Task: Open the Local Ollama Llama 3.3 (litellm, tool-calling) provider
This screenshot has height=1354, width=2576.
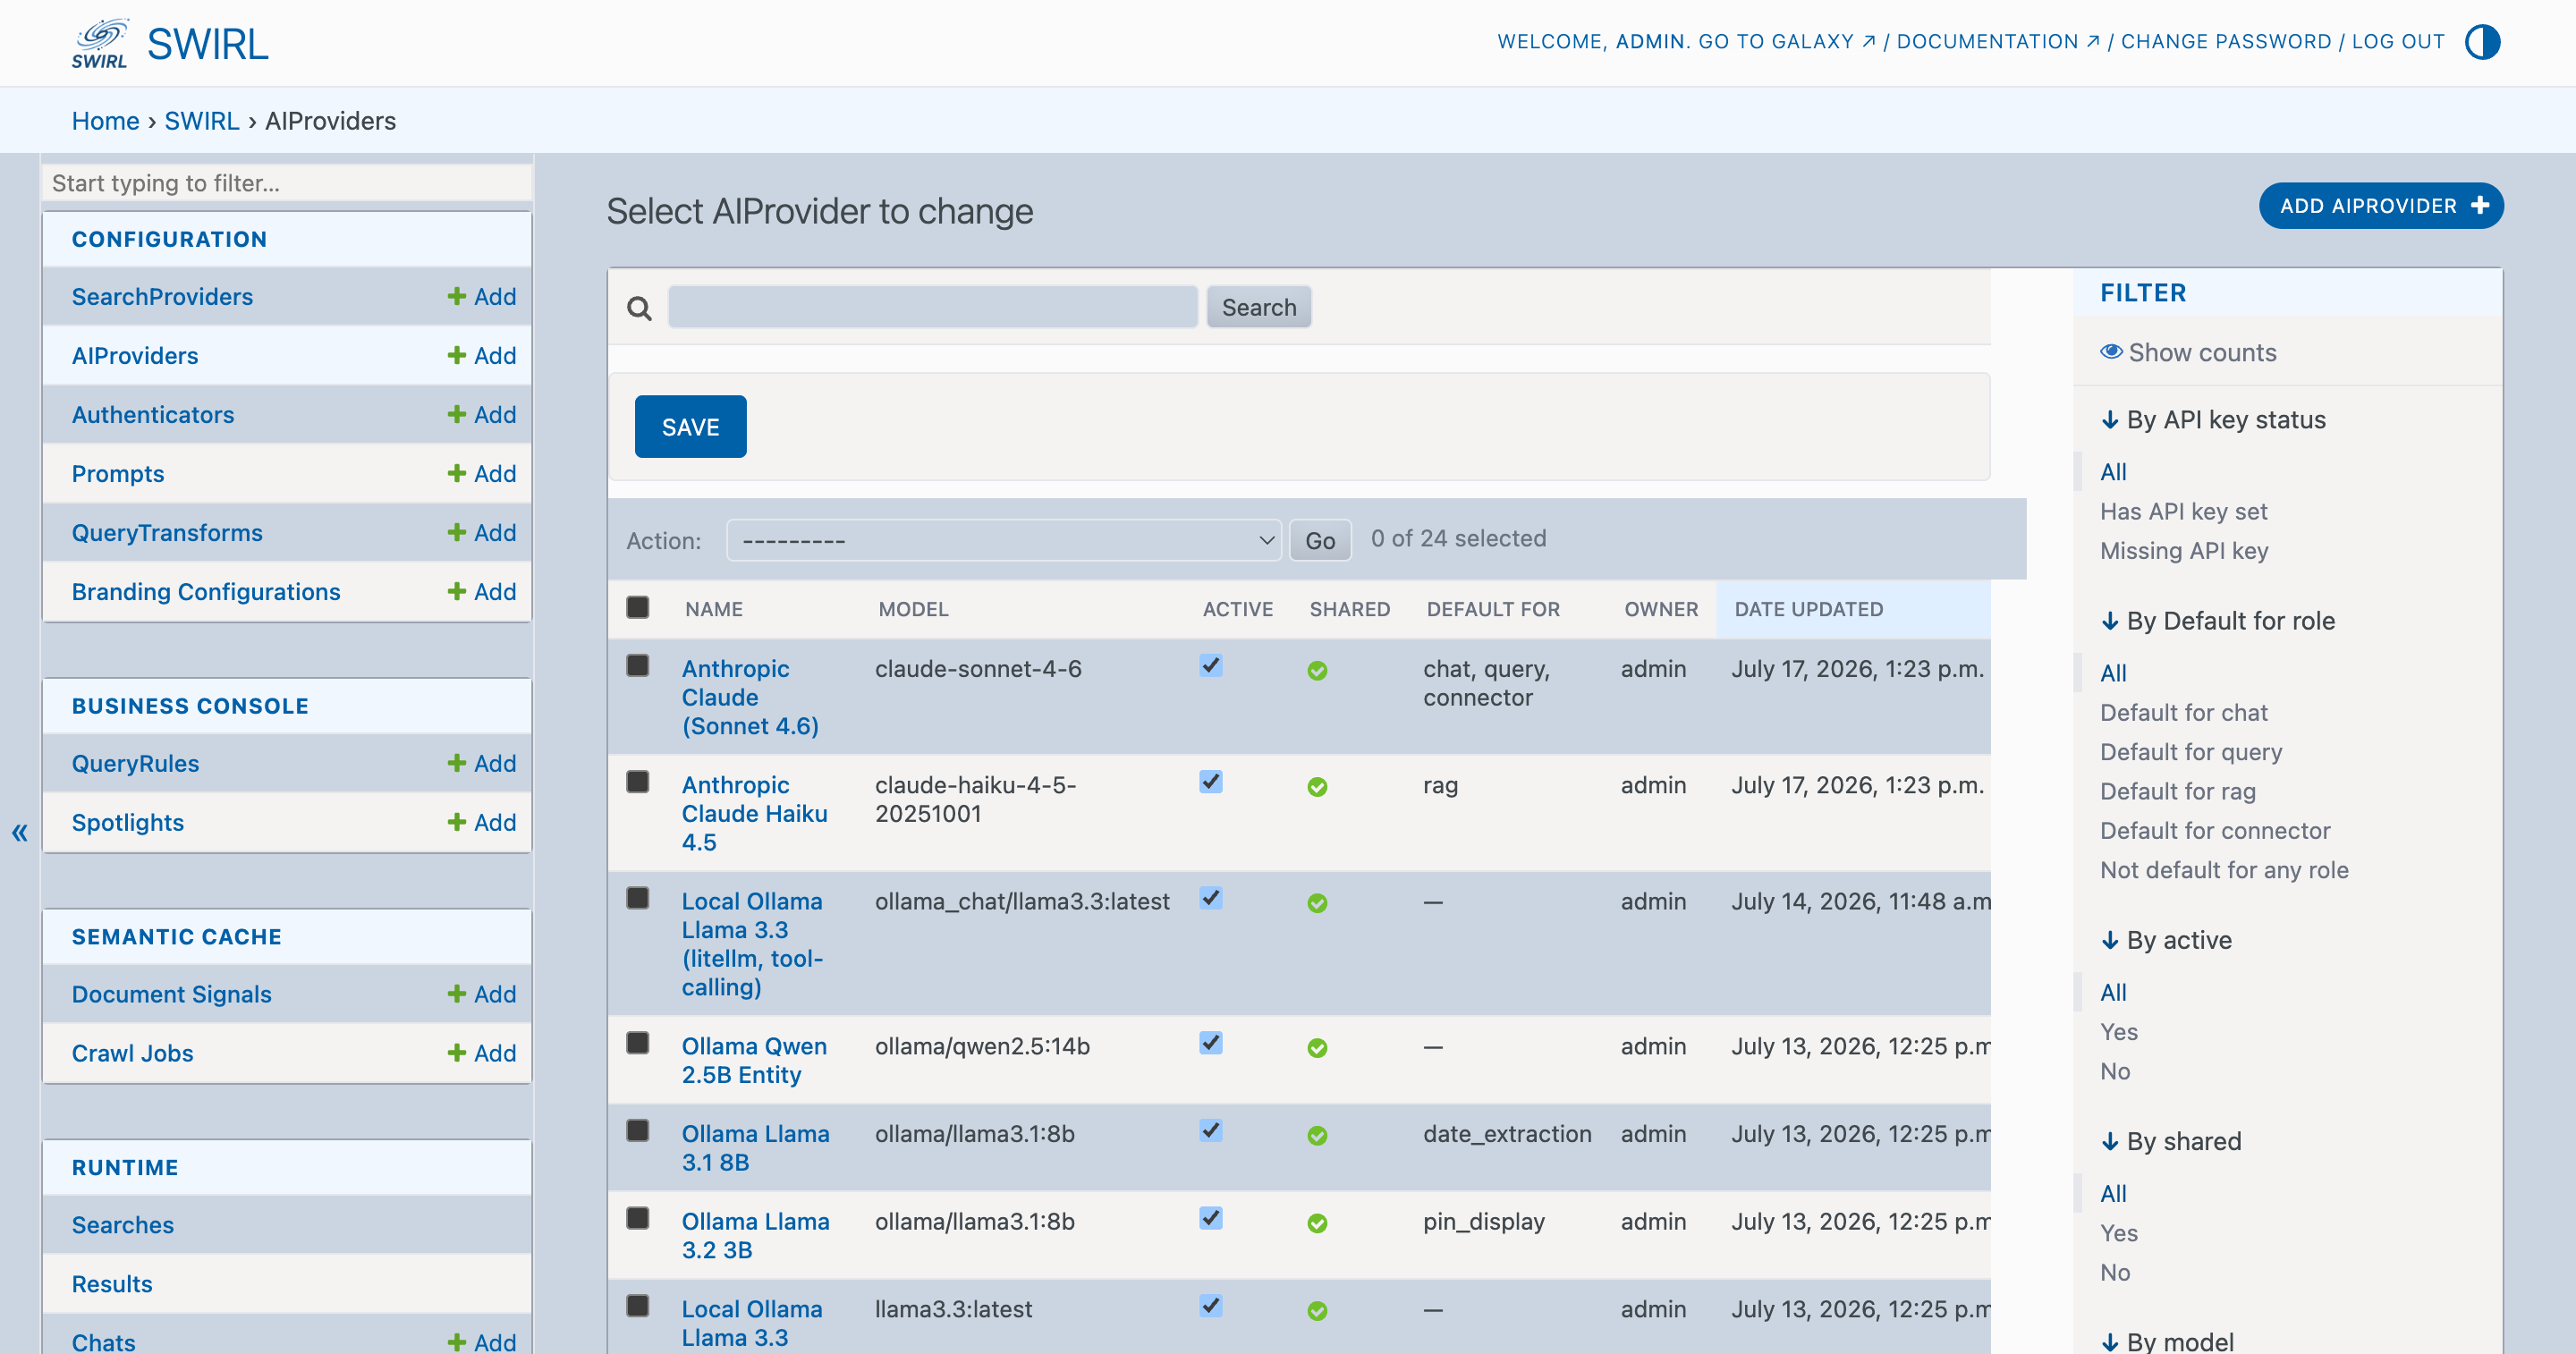Action: click(753, 943)
